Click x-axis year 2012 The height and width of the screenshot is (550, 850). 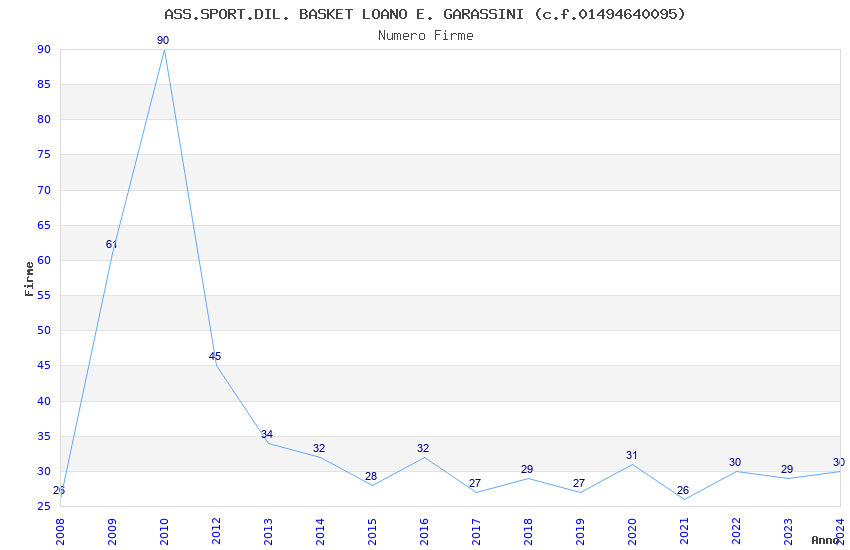(216, 532)
